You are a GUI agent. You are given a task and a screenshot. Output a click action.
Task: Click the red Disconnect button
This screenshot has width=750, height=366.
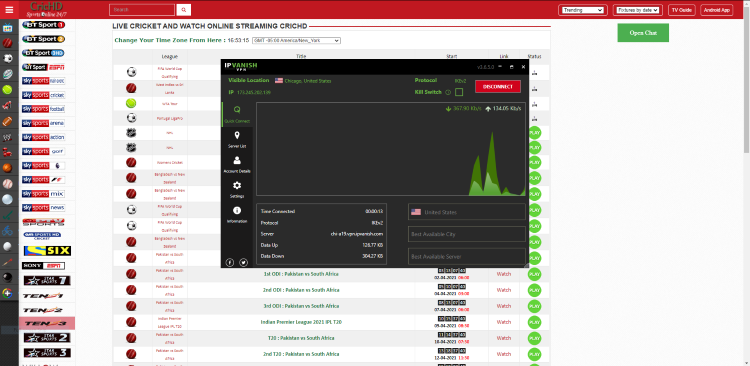tap(498, 87)
